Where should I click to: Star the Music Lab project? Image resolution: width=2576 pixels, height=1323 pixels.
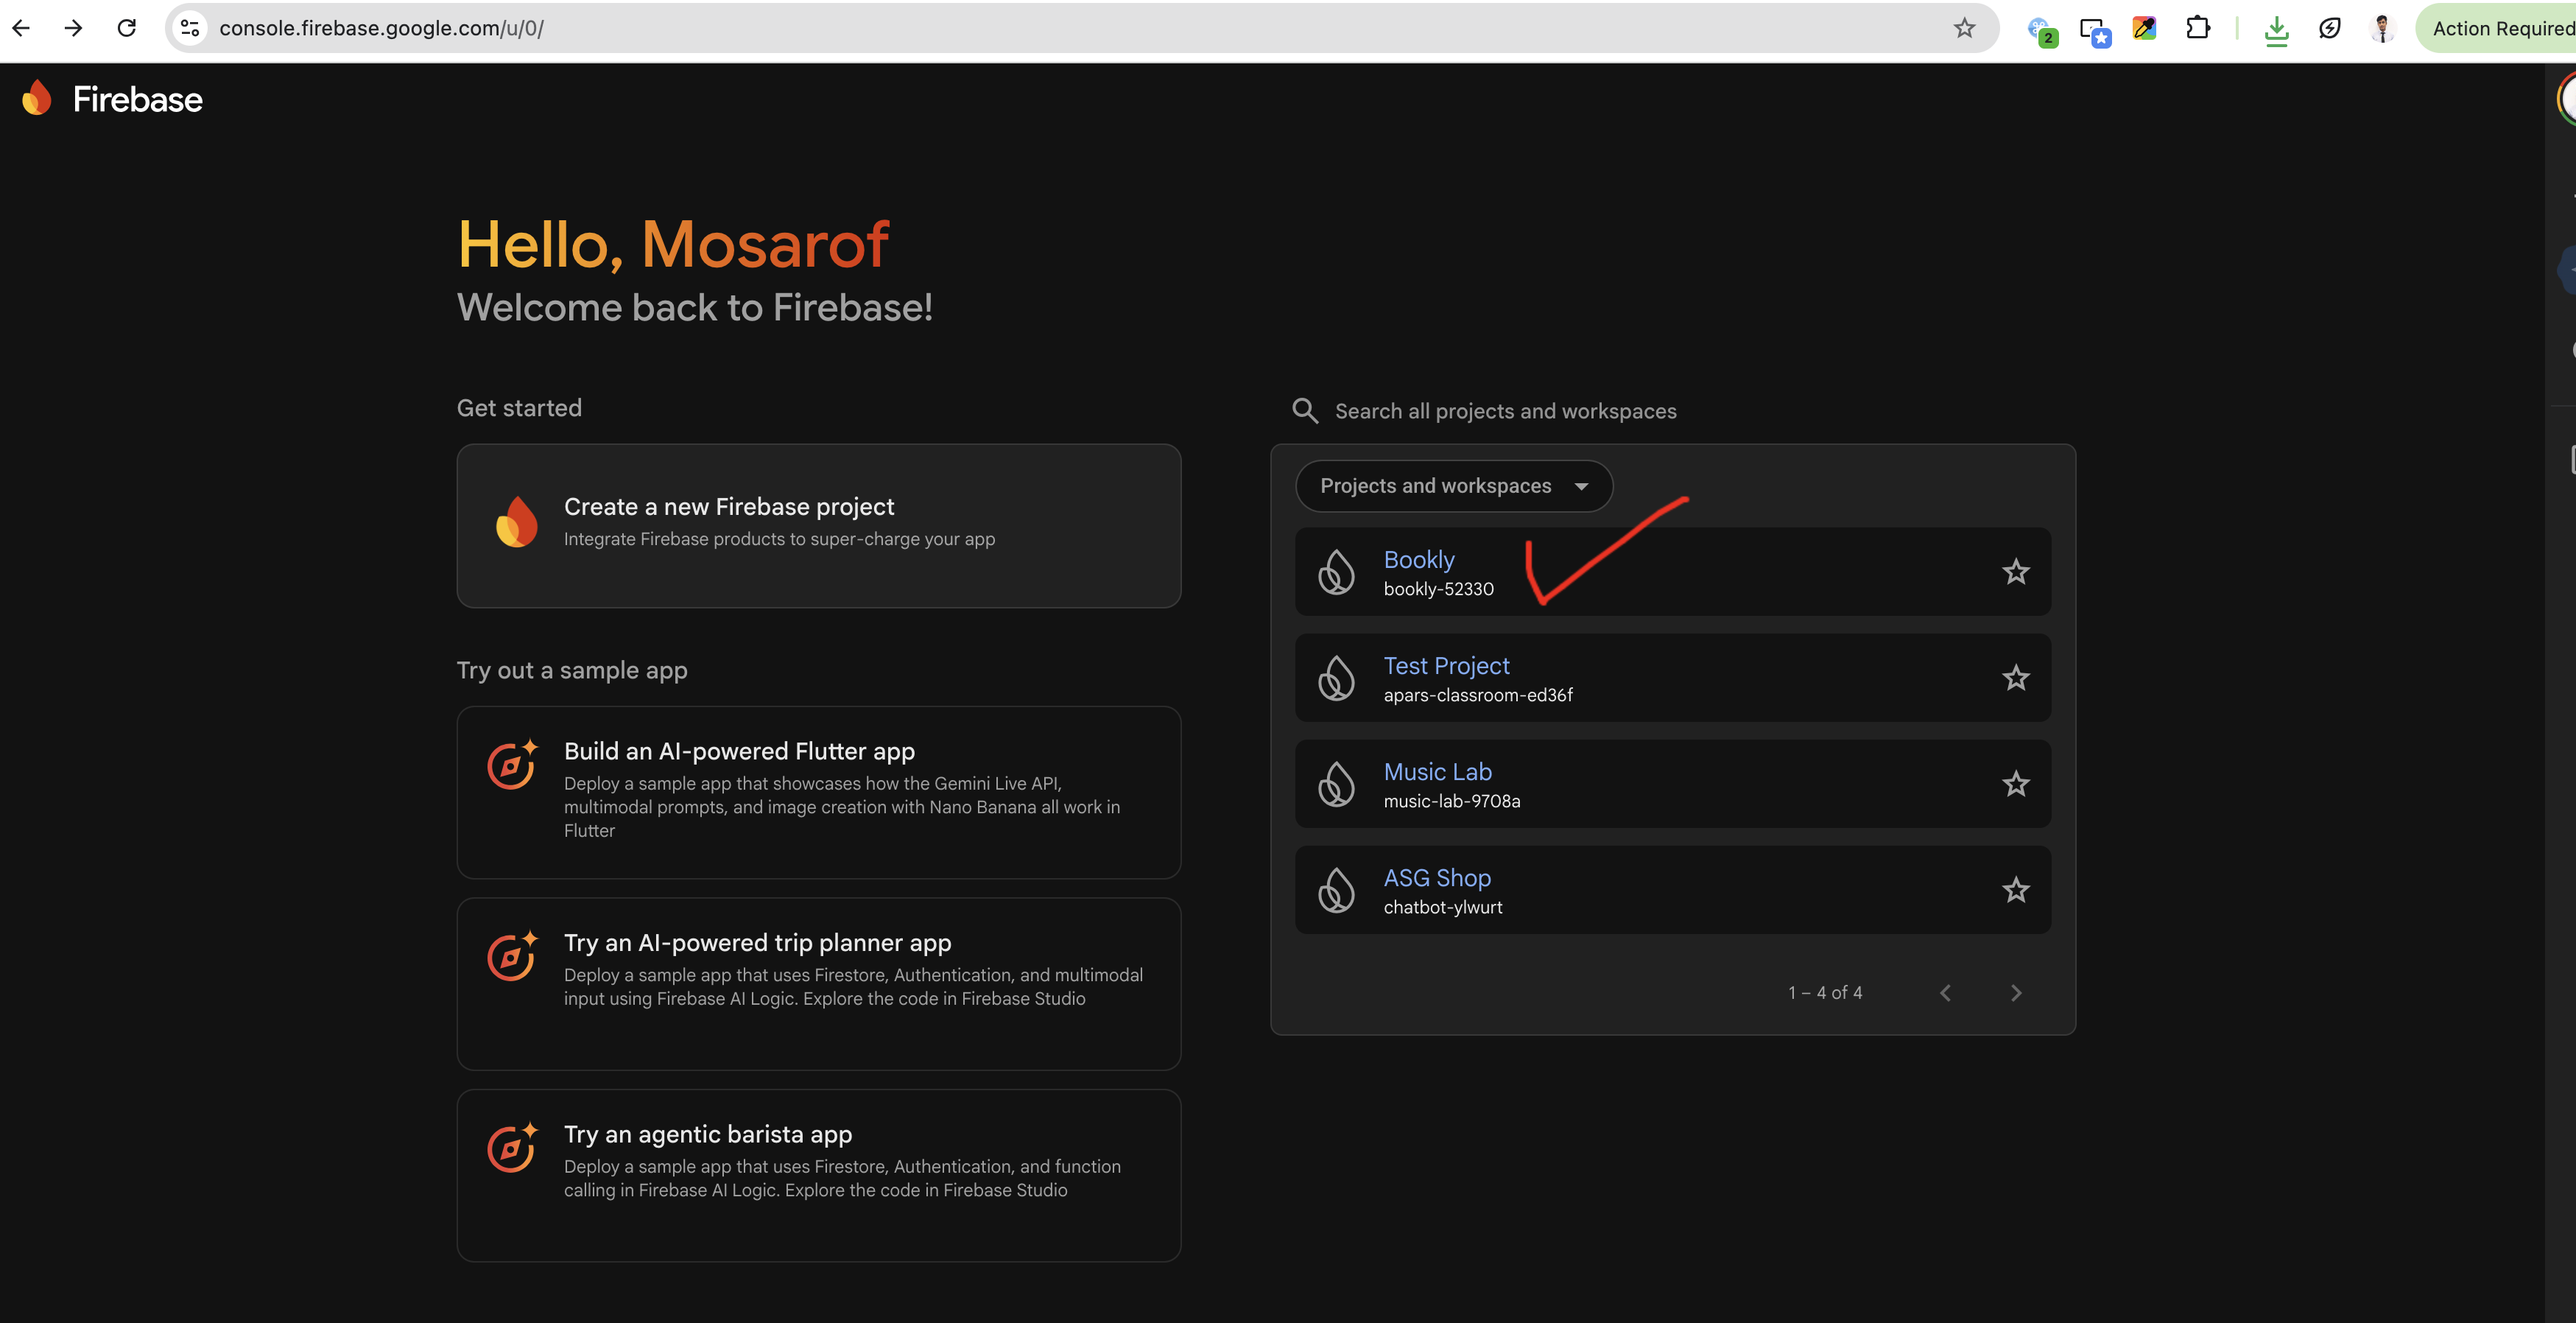click(x=2015, y=784)
